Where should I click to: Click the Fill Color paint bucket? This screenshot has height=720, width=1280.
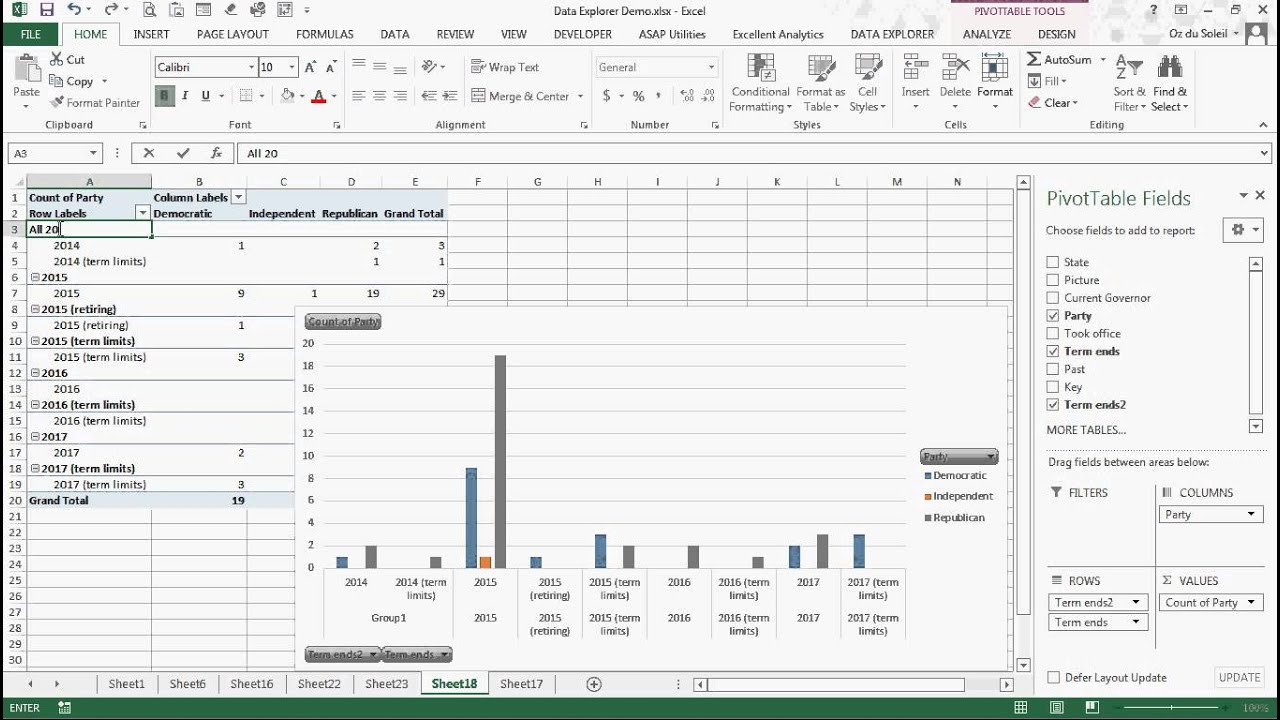(x=287, y=96)
